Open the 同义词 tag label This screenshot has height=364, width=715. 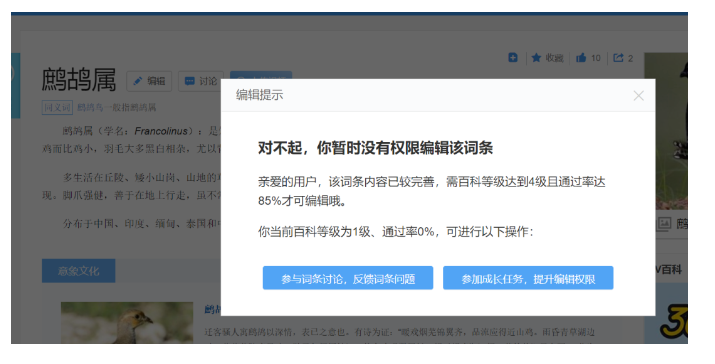(x=57, y=108)
